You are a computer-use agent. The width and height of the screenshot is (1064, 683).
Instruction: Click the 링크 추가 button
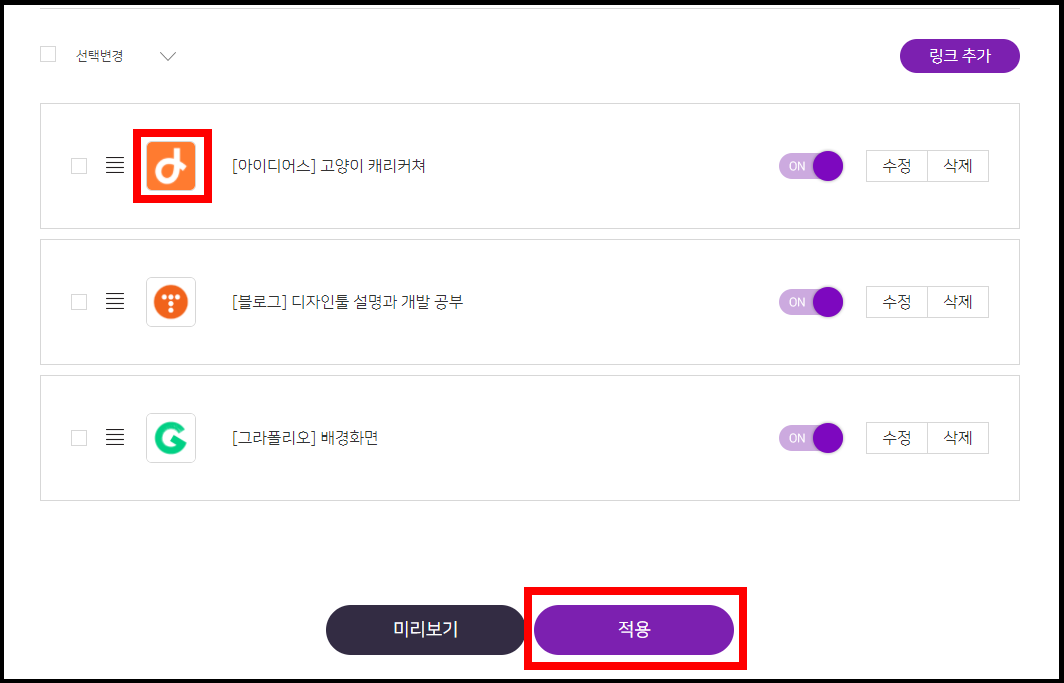point(959,56)
